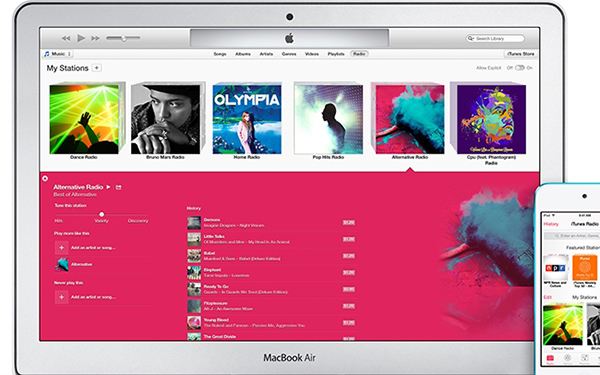Buy Elephant with its price button

(349, 272)
